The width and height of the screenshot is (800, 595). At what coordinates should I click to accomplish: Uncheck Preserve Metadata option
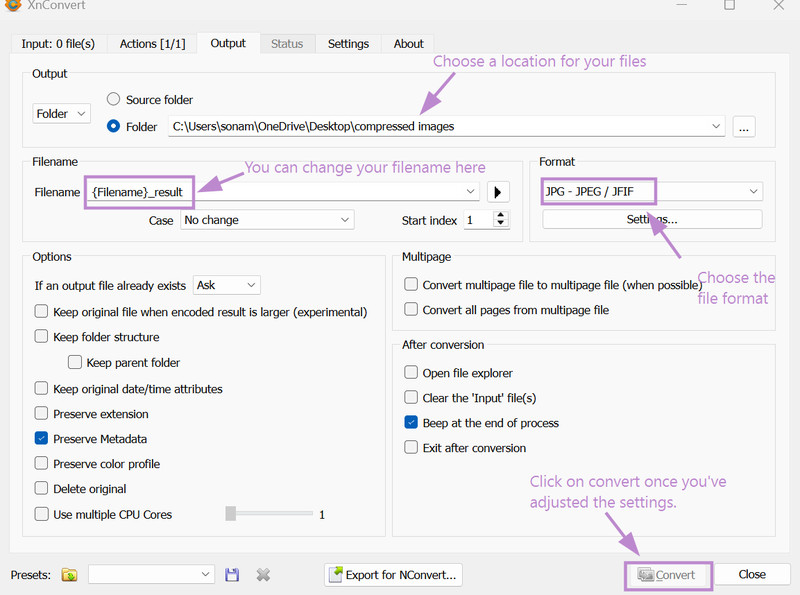click(41, 438)
